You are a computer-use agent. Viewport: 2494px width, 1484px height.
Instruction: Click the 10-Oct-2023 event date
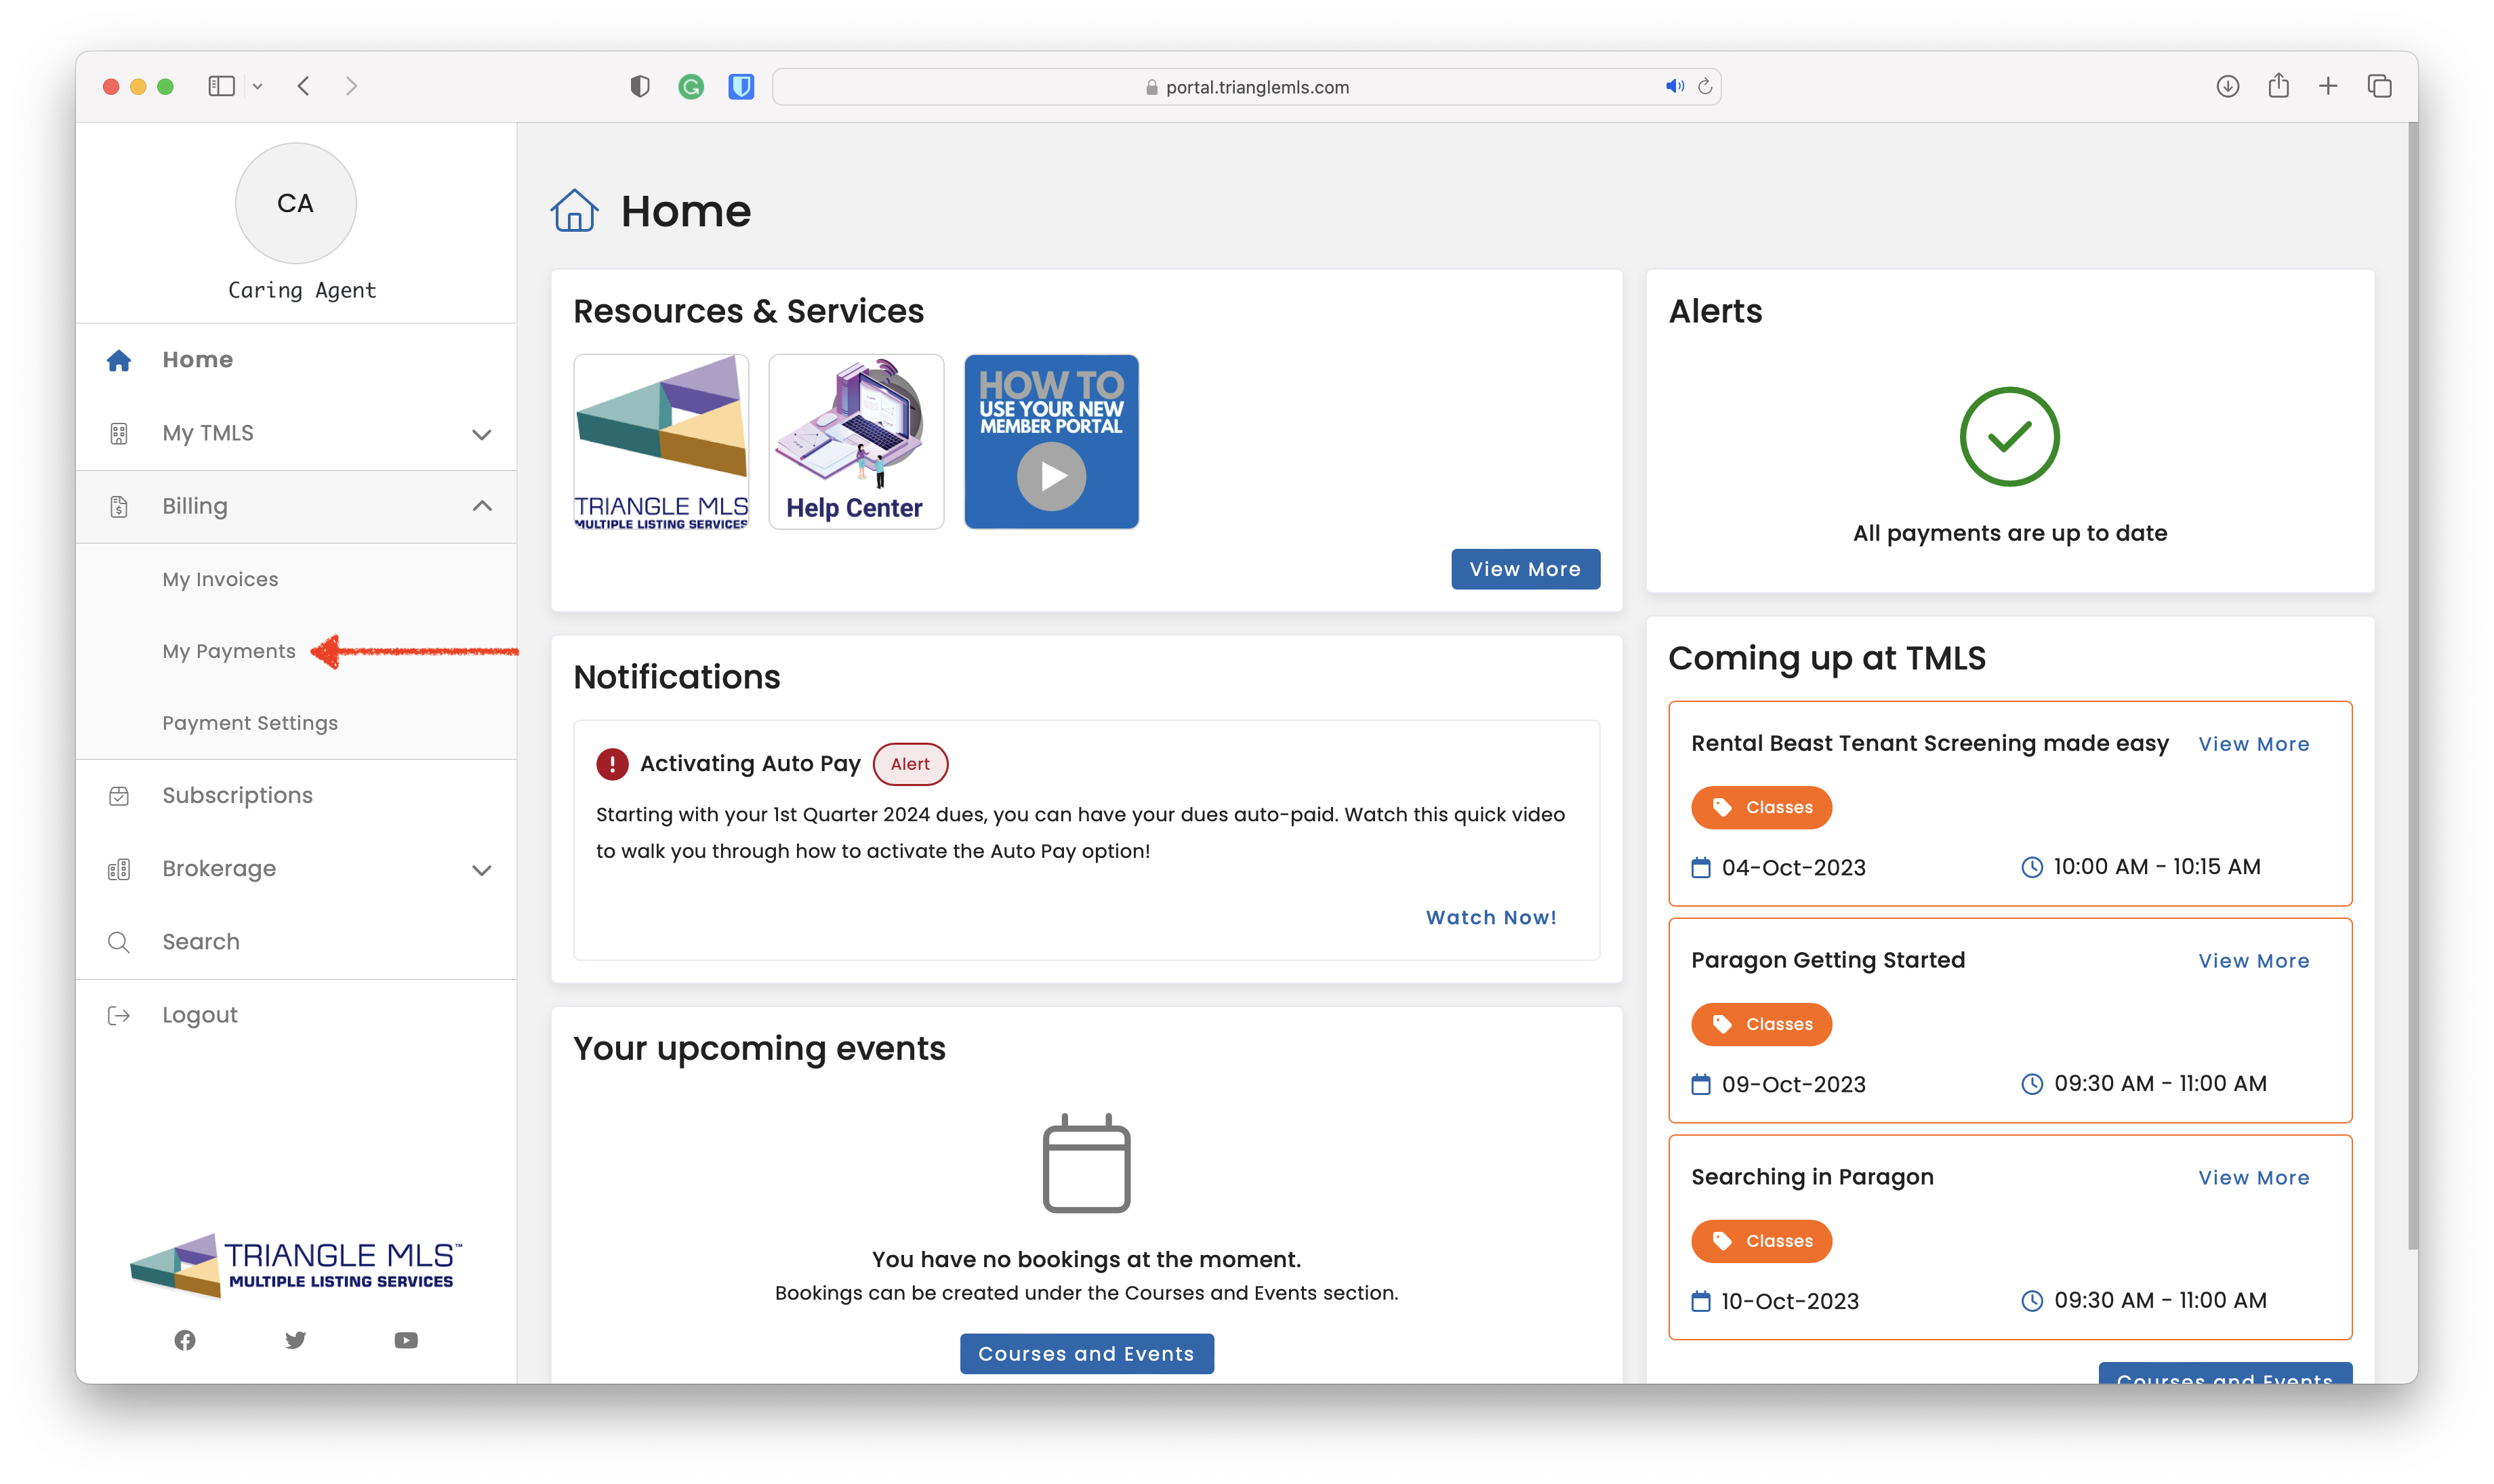pyautogui.click(x=1790, y=1302)
